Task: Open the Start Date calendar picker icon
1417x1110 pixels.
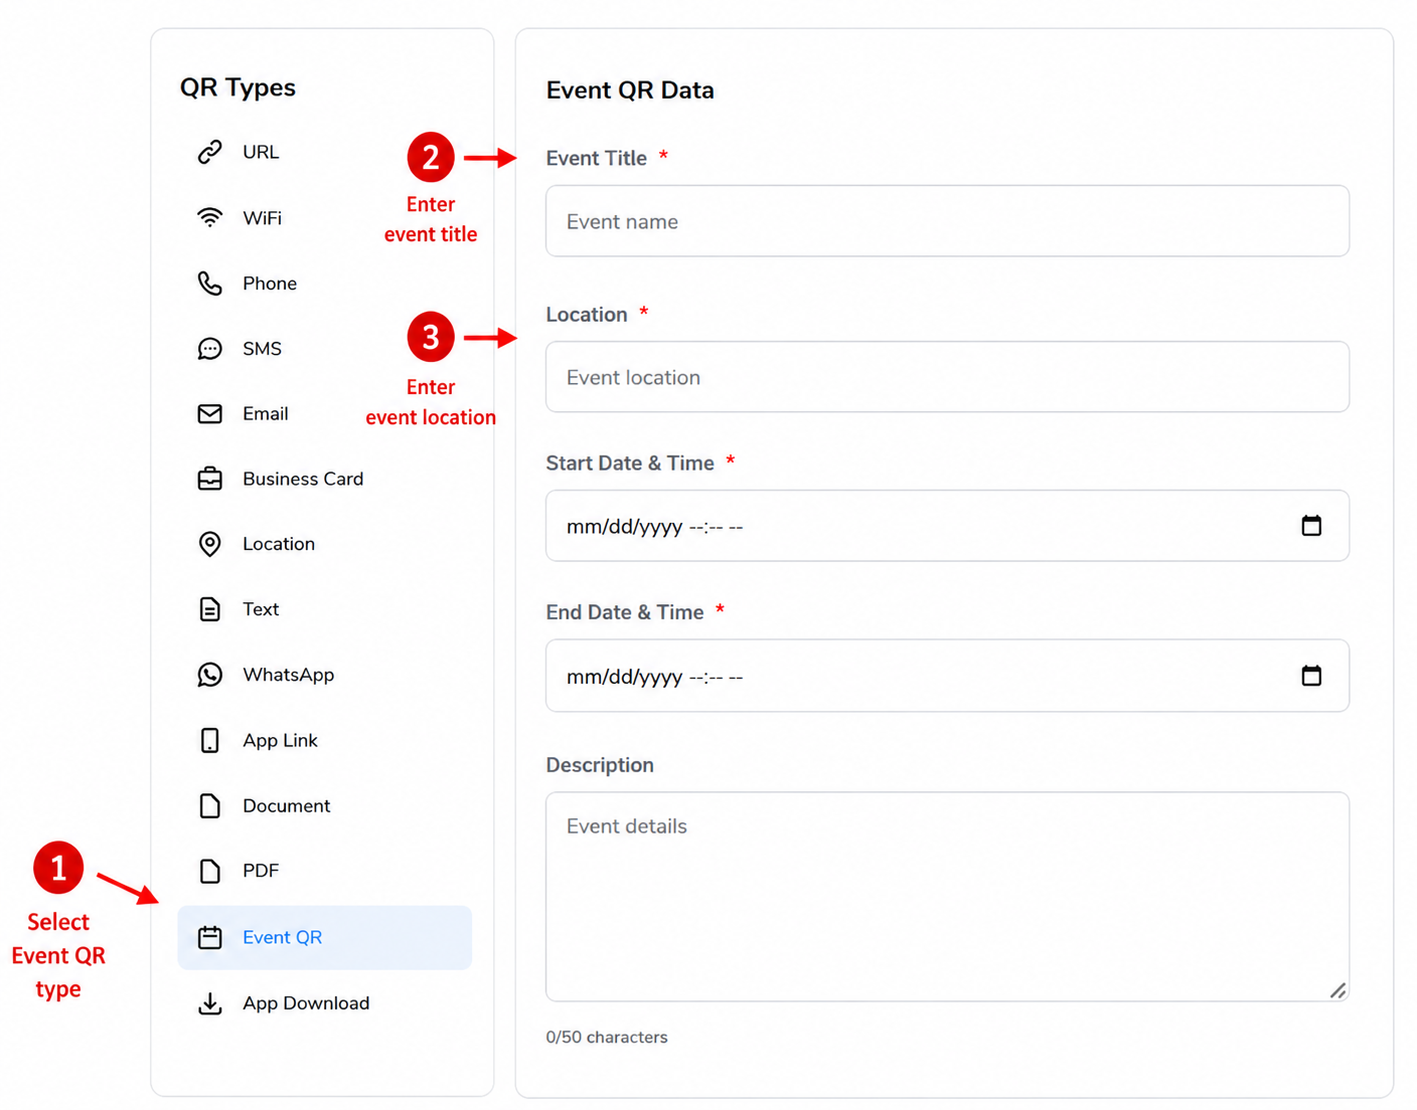Action: coord(1311,526)
